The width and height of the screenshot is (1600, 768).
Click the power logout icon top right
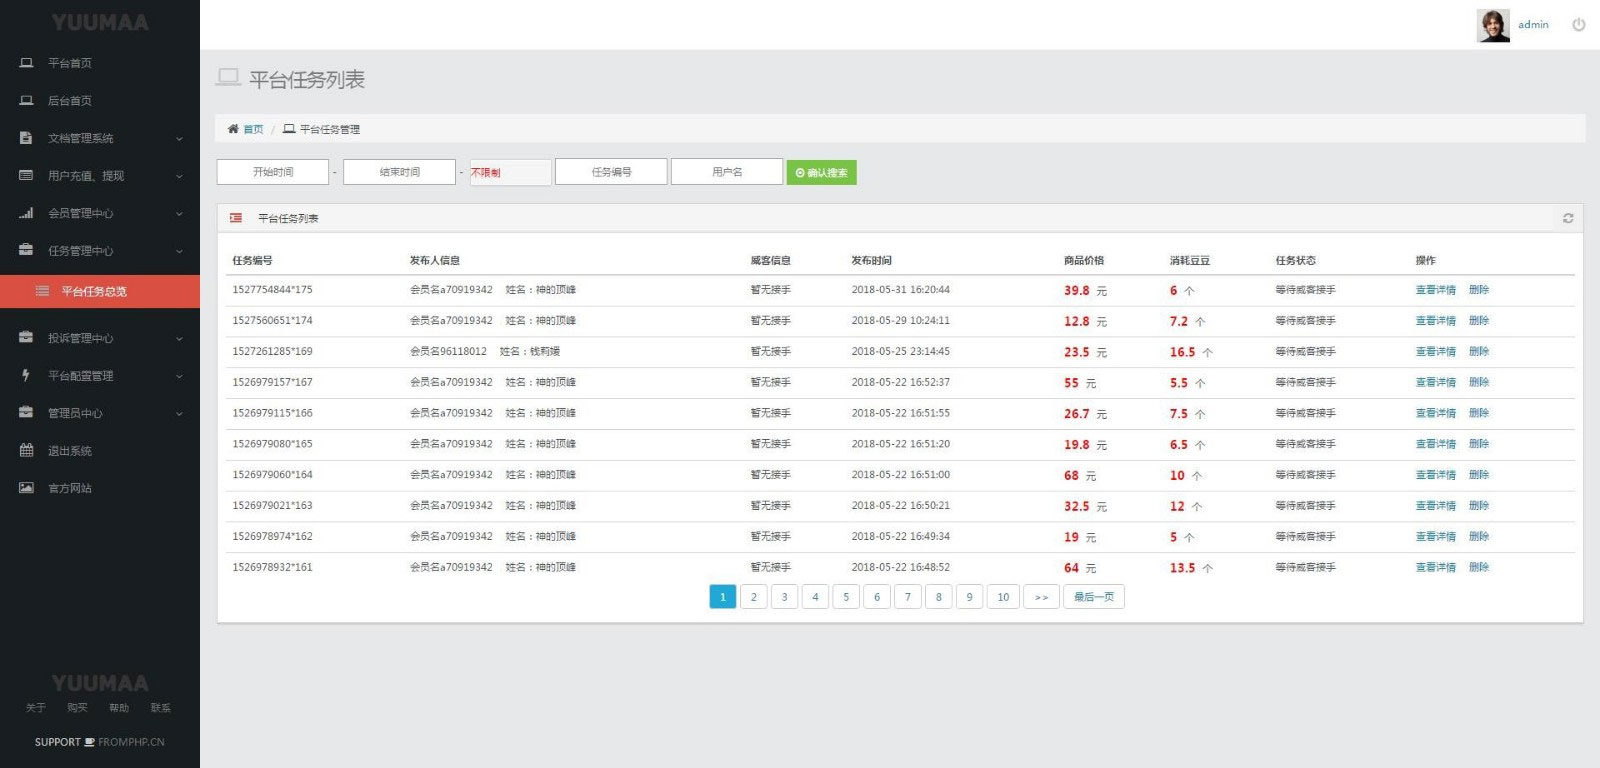[1578, 25]
